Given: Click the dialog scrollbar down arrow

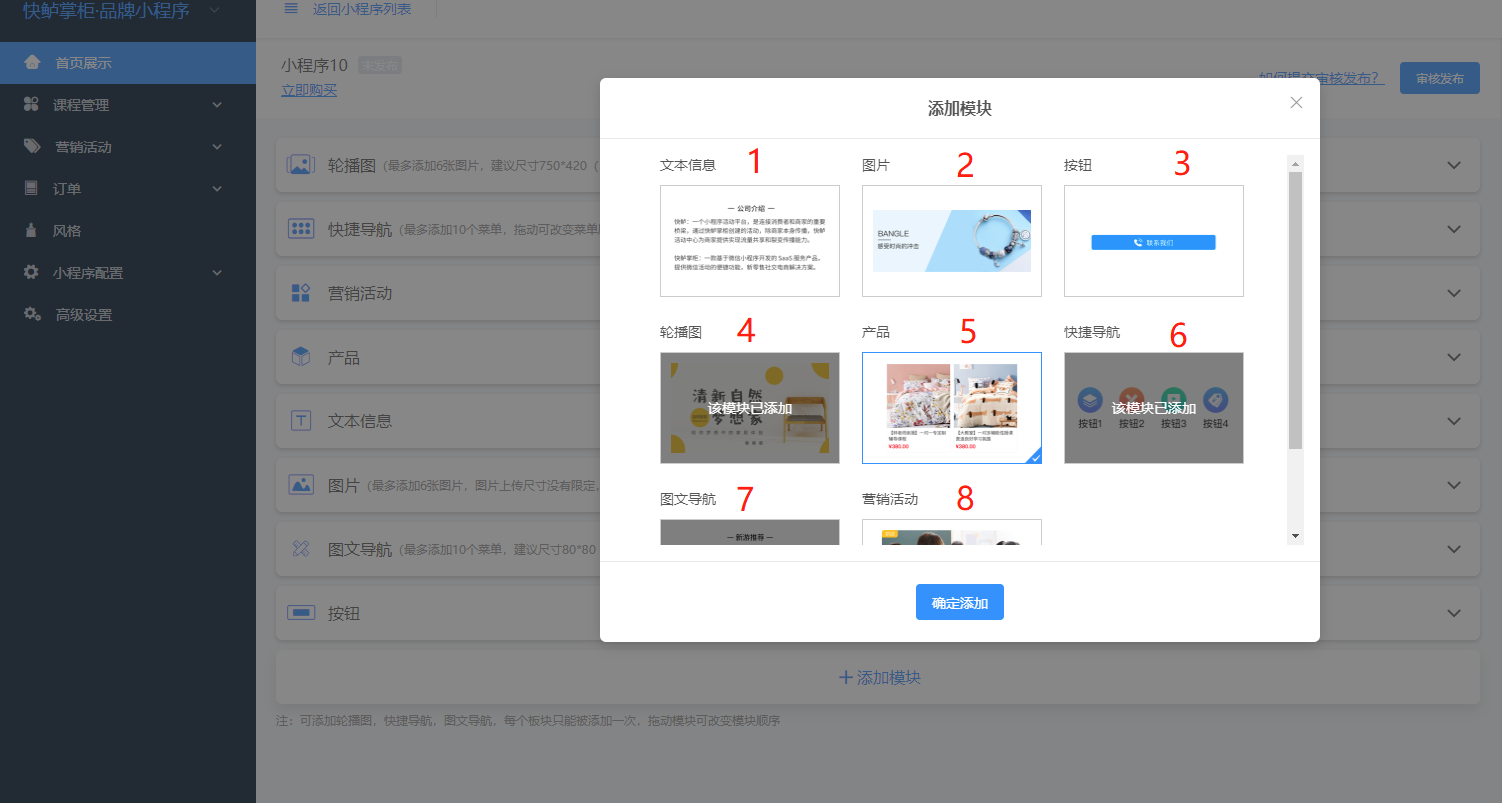Looking at the screenshot, I should point(1296,537).
